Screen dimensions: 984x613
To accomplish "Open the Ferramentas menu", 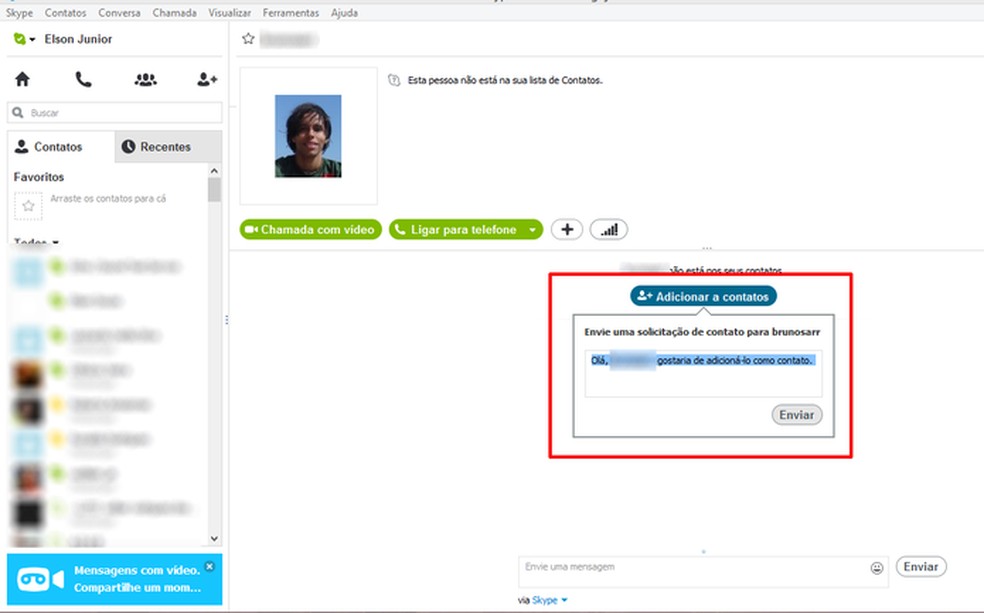I will [x=290, y=12].
